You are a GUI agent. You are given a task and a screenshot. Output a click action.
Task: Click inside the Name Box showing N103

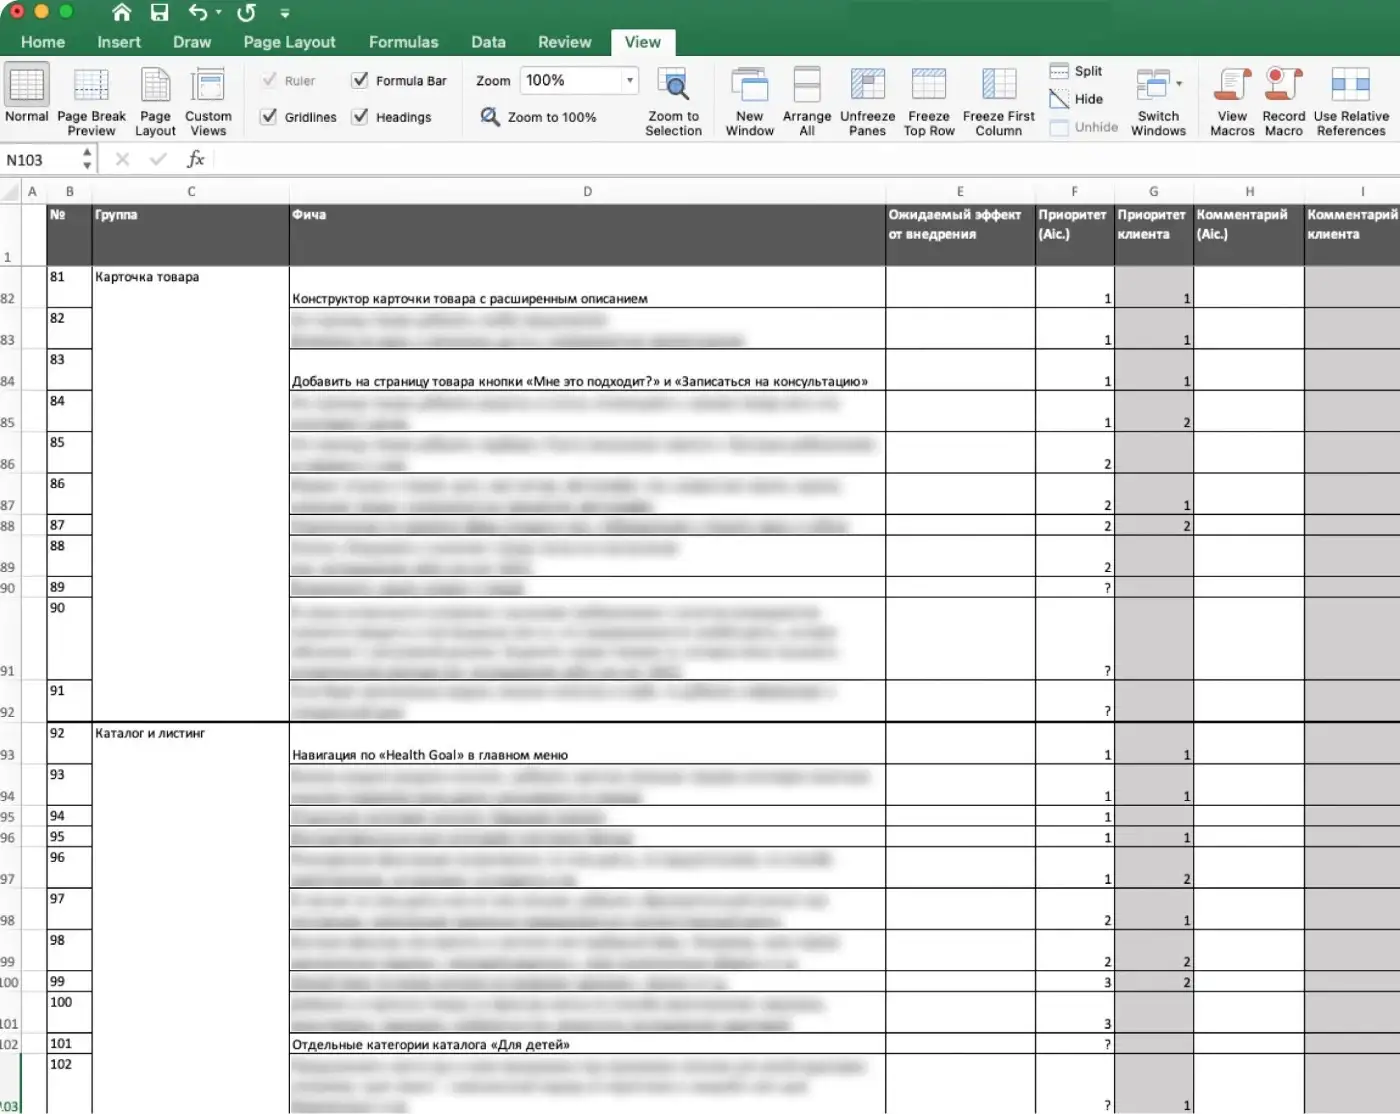click(x=38, y=160)
